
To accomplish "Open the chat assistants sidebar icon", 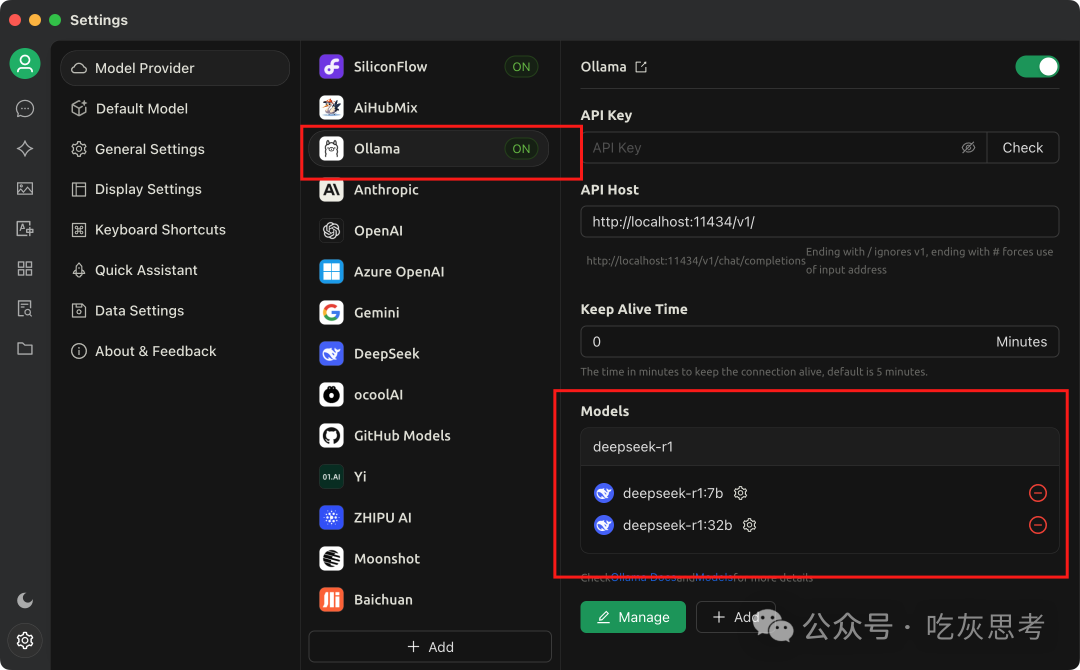I will (25, 109).
